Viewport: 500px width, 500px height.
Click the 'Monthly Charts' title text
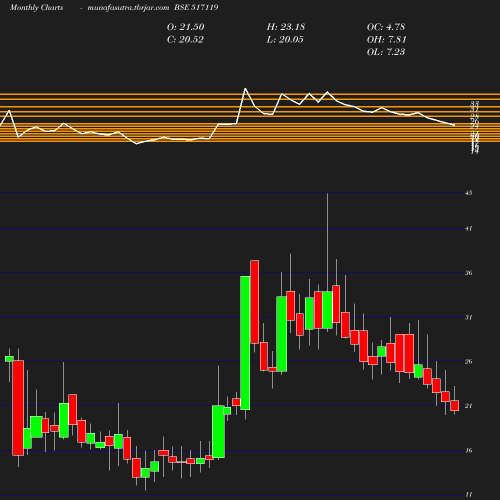(x=37, y=8)
